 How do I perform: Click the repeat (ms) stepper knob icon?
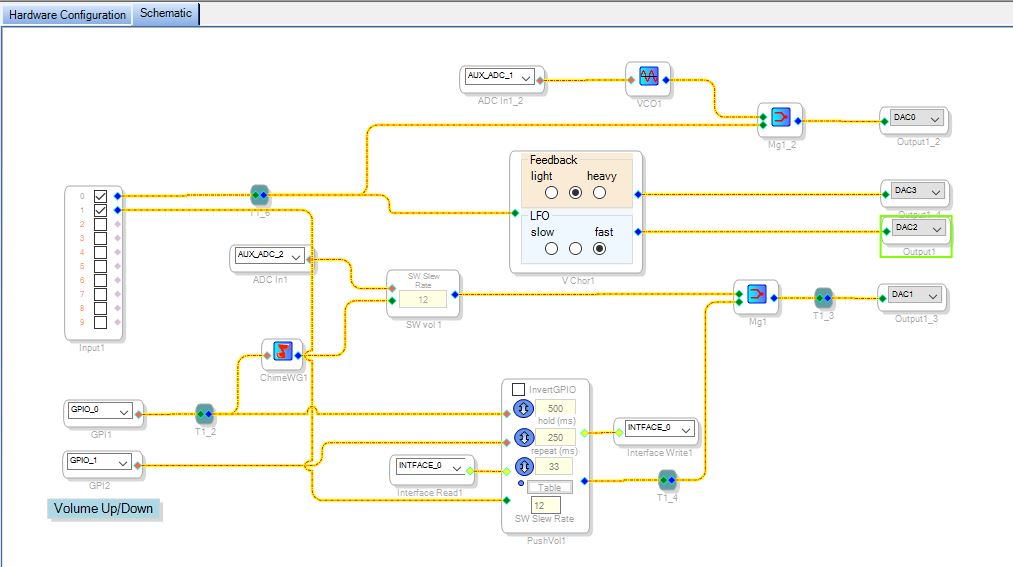pos(523,438)
